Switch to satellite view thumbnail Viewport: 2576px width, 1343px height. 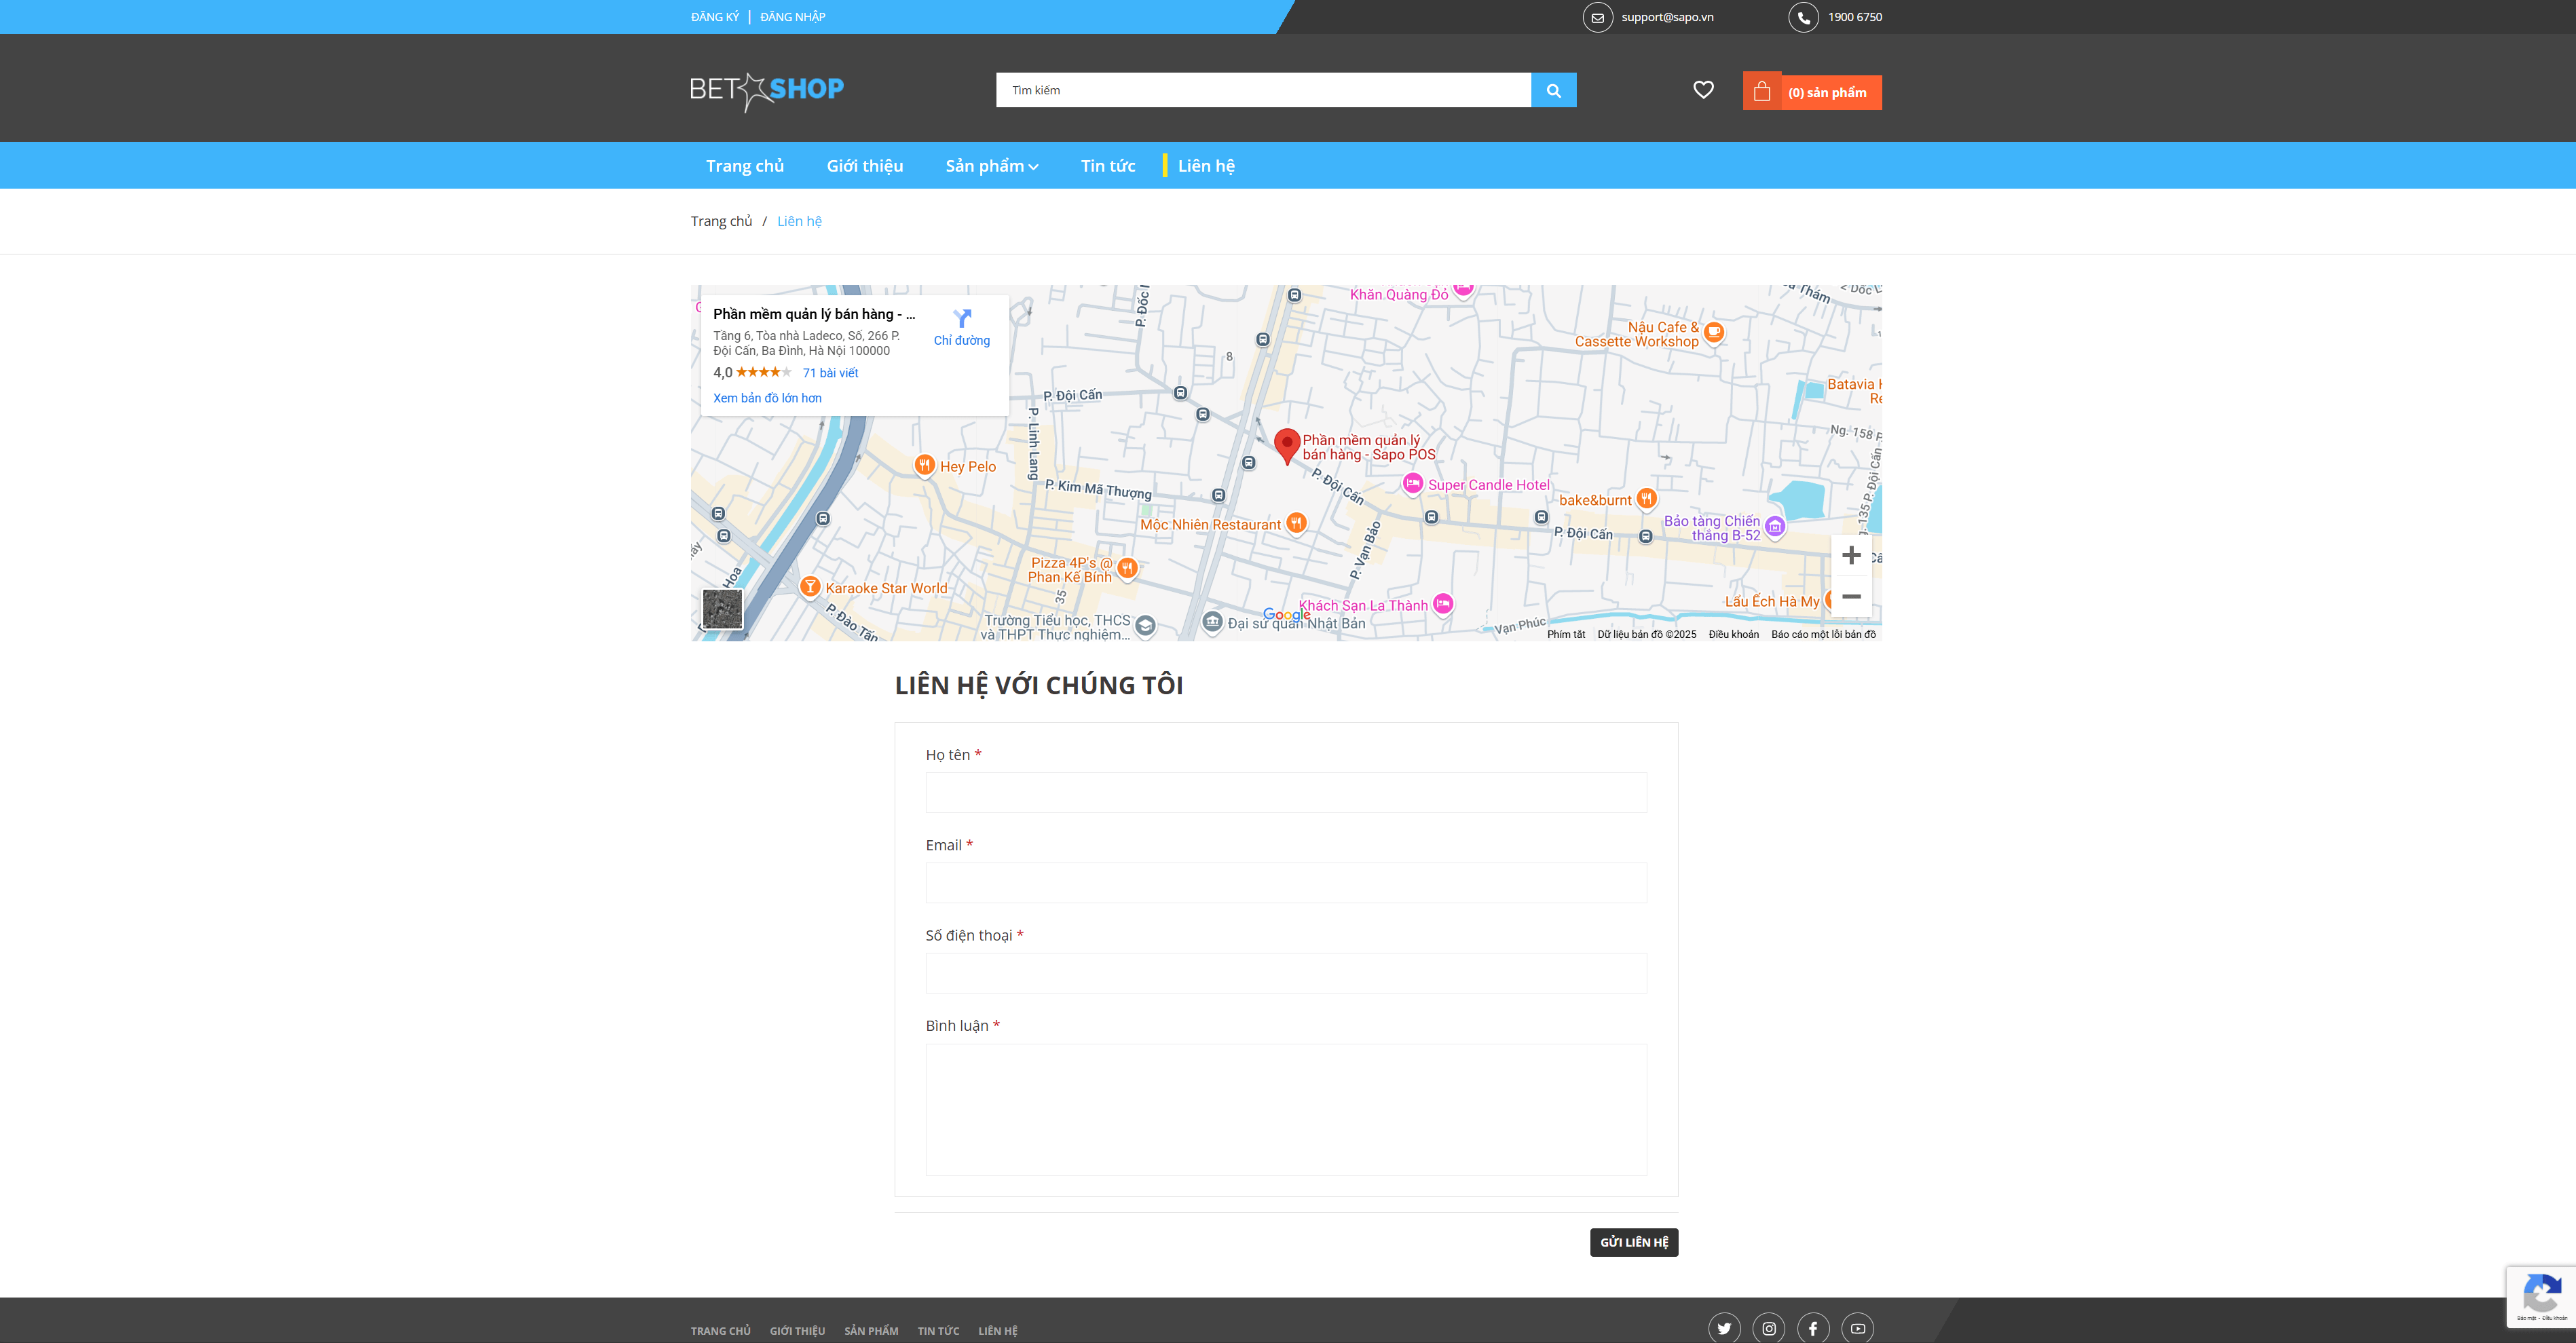(x=722, y=609)
